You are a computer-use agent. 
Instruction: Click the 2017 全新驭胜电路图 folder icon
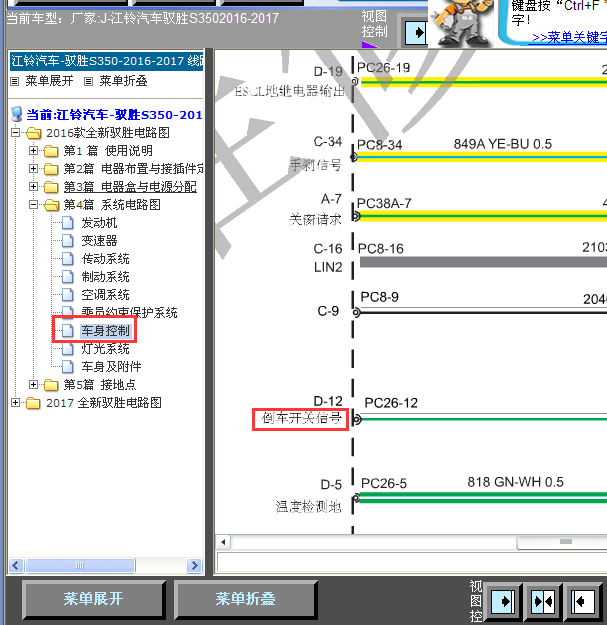[x=33, y=403]
